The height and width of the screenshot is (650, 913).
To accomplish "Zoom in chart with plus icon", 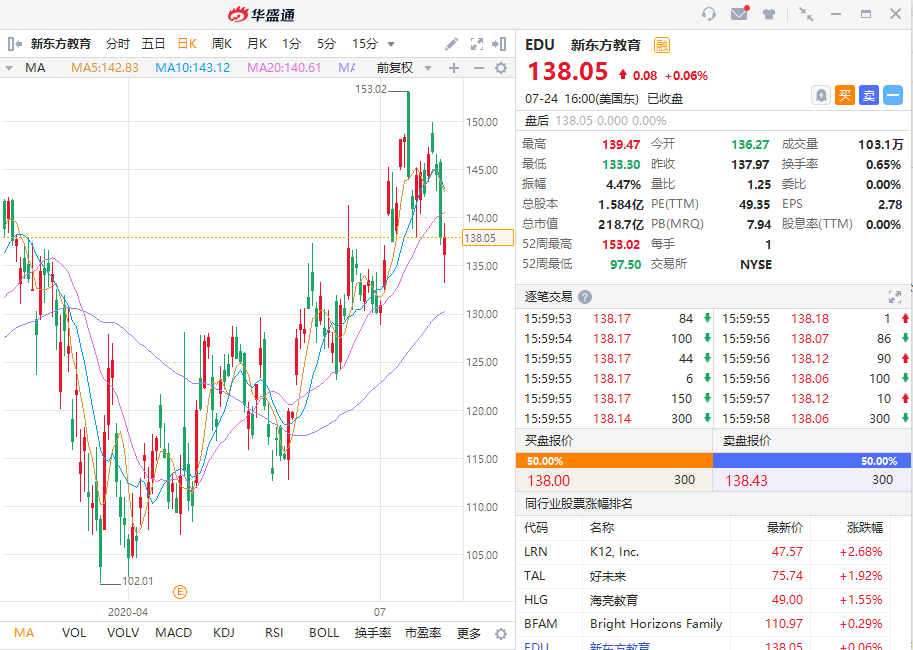I will (454, 68).
